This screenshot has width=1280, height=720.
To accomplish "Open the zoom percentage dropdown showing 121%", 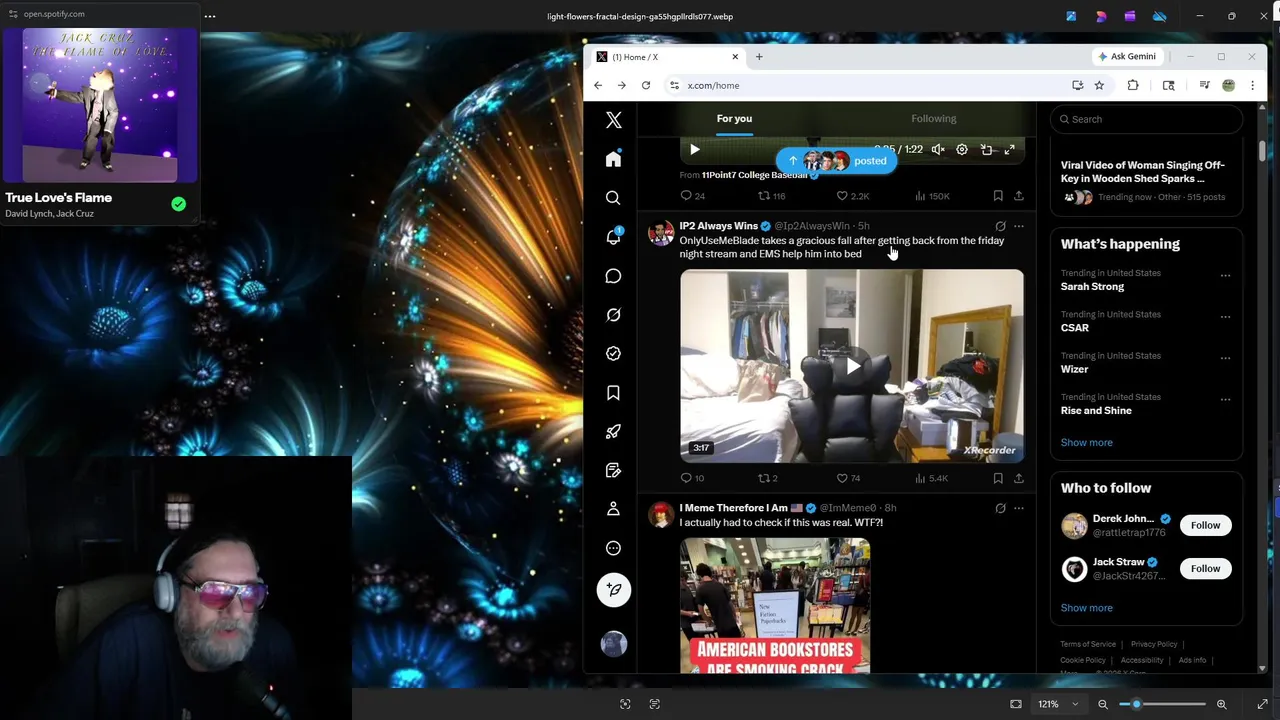I will click(1058, 704).
